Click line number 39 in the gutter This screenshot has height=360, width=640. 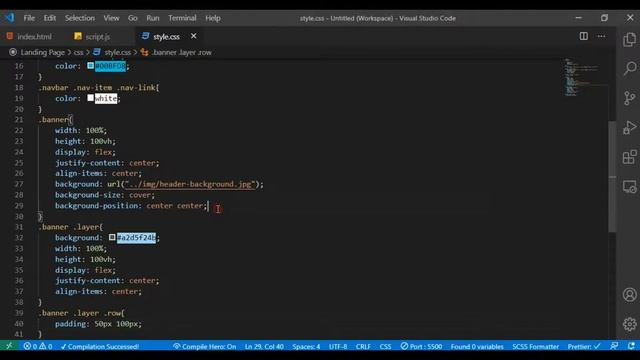tap(19, 313)
